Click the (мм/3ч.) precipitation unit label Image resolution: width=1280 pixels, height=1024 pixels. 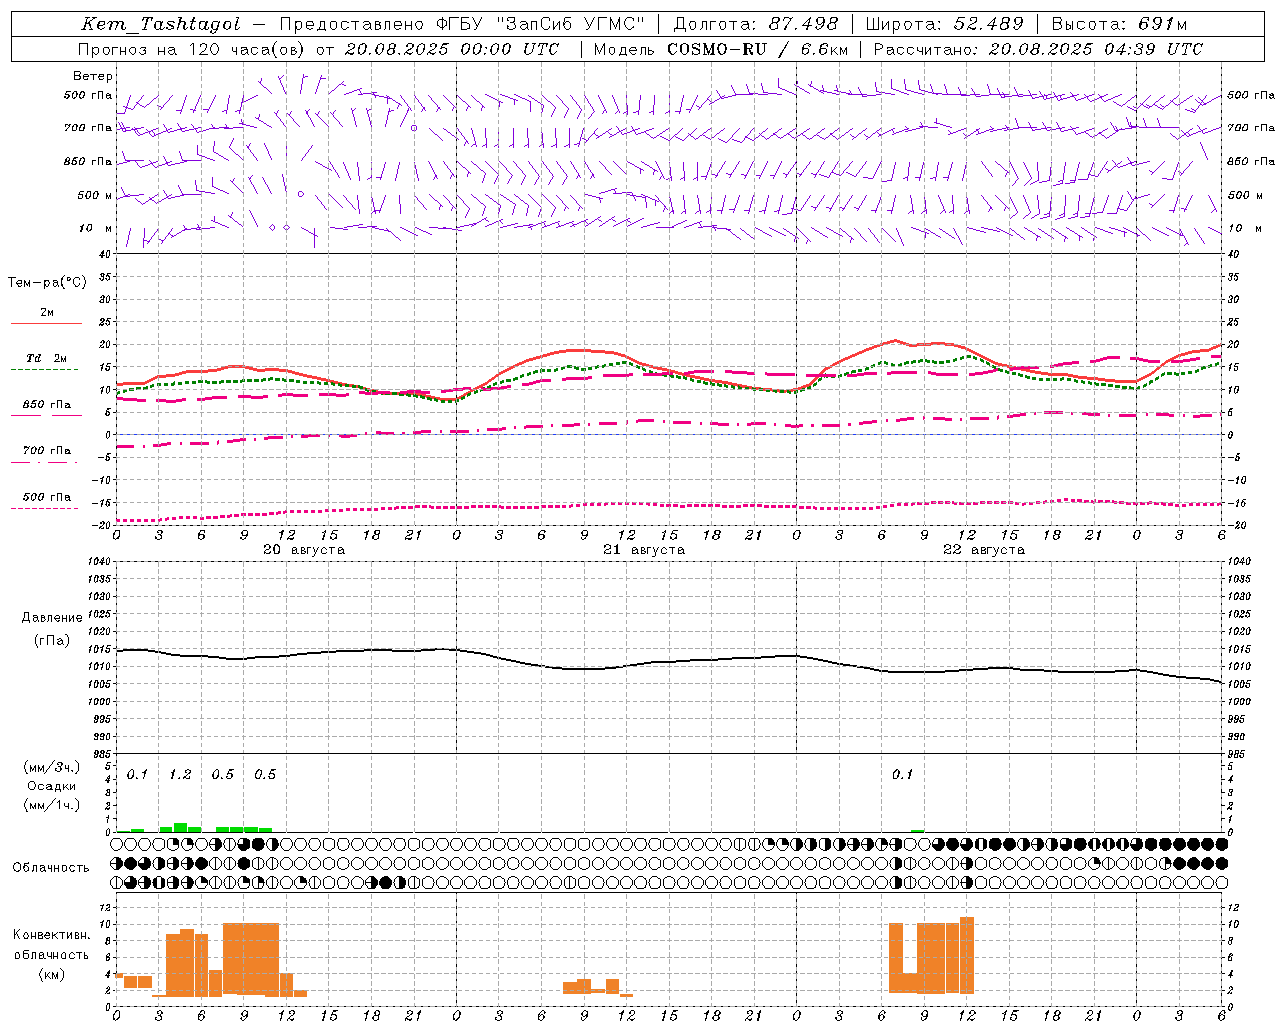click(52, 767)
